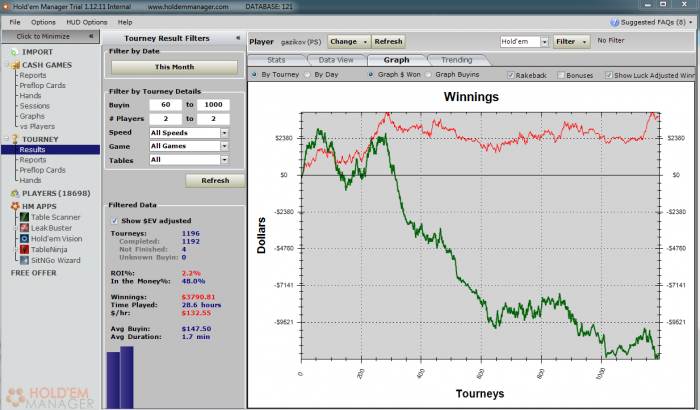
Task: Open the Options menu
Action: tap(43, 22)
